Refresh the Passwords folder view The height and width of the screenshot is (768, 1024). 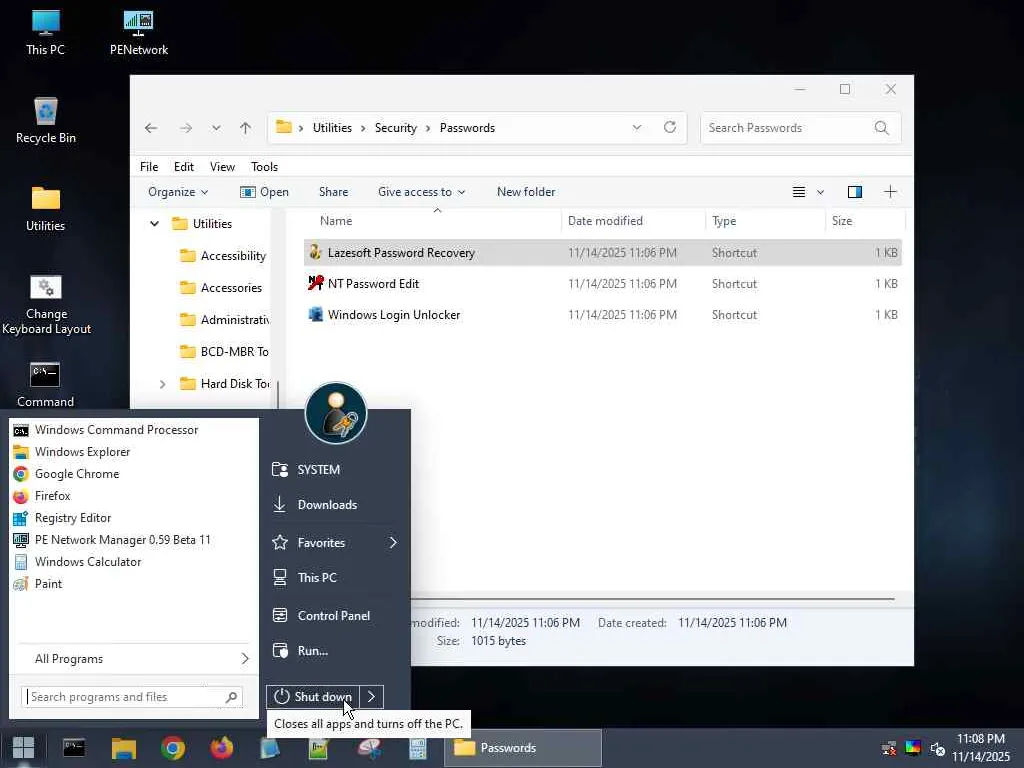point(669,127)
